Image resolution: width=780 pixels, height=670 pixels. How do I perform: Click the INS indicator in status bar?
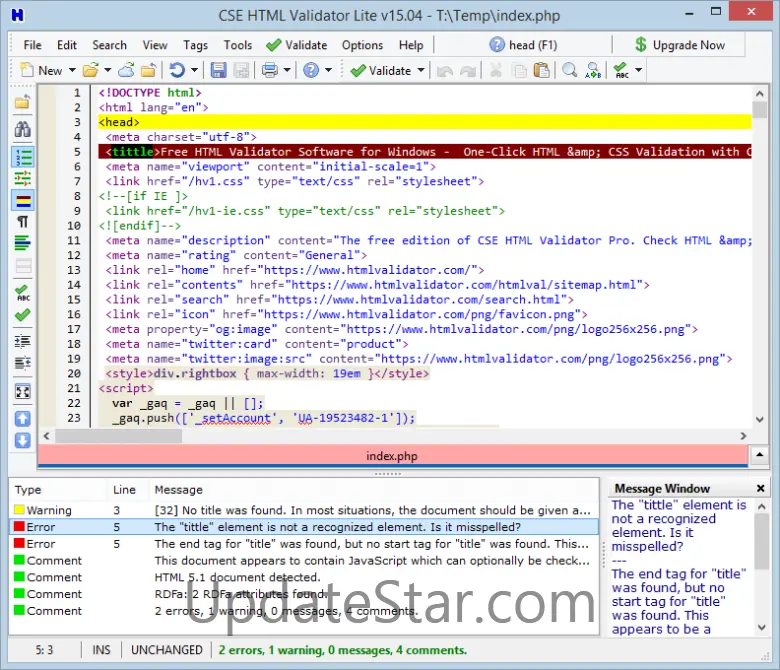point(101,650)
